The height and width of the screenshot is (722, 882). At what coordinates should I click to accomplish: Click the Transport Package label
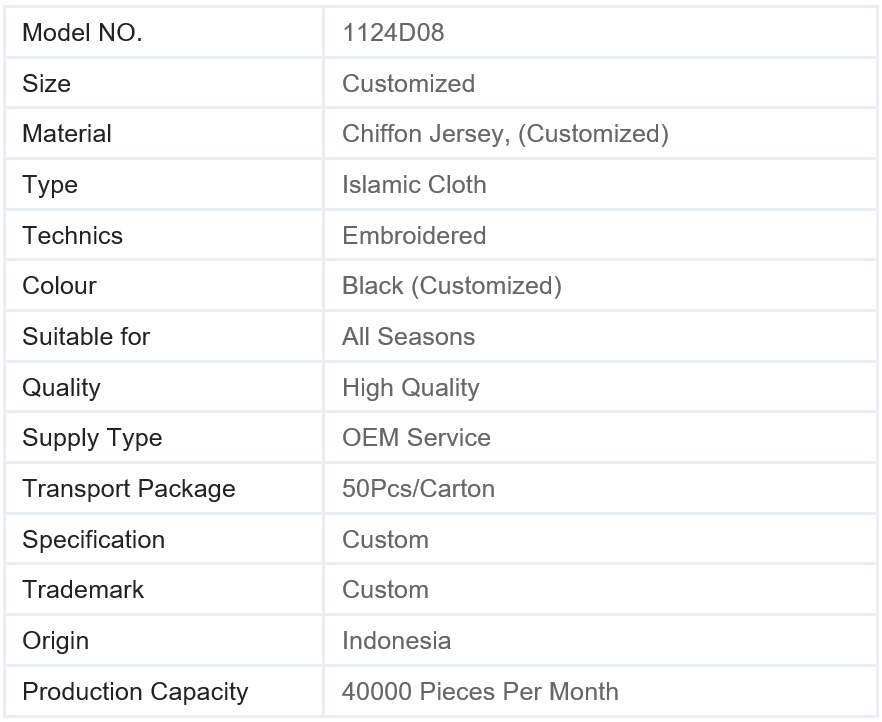click(129, 489)
